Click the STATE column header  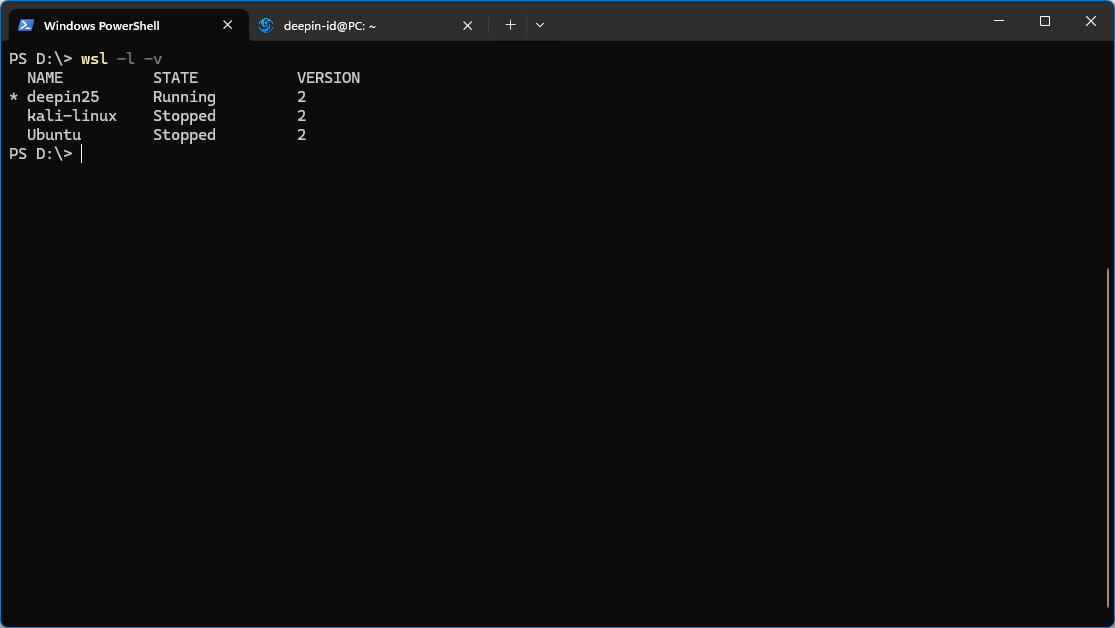(x=176, y=78)
